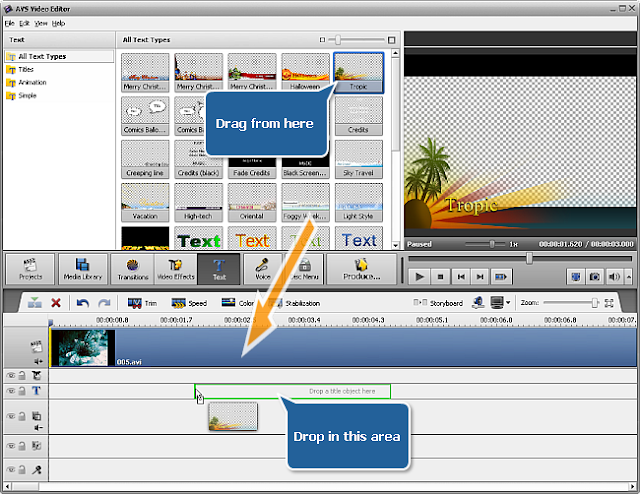Open the Speed tool
Image resolution: width=640 pixels, height=494 pixels.
point(189,303)
